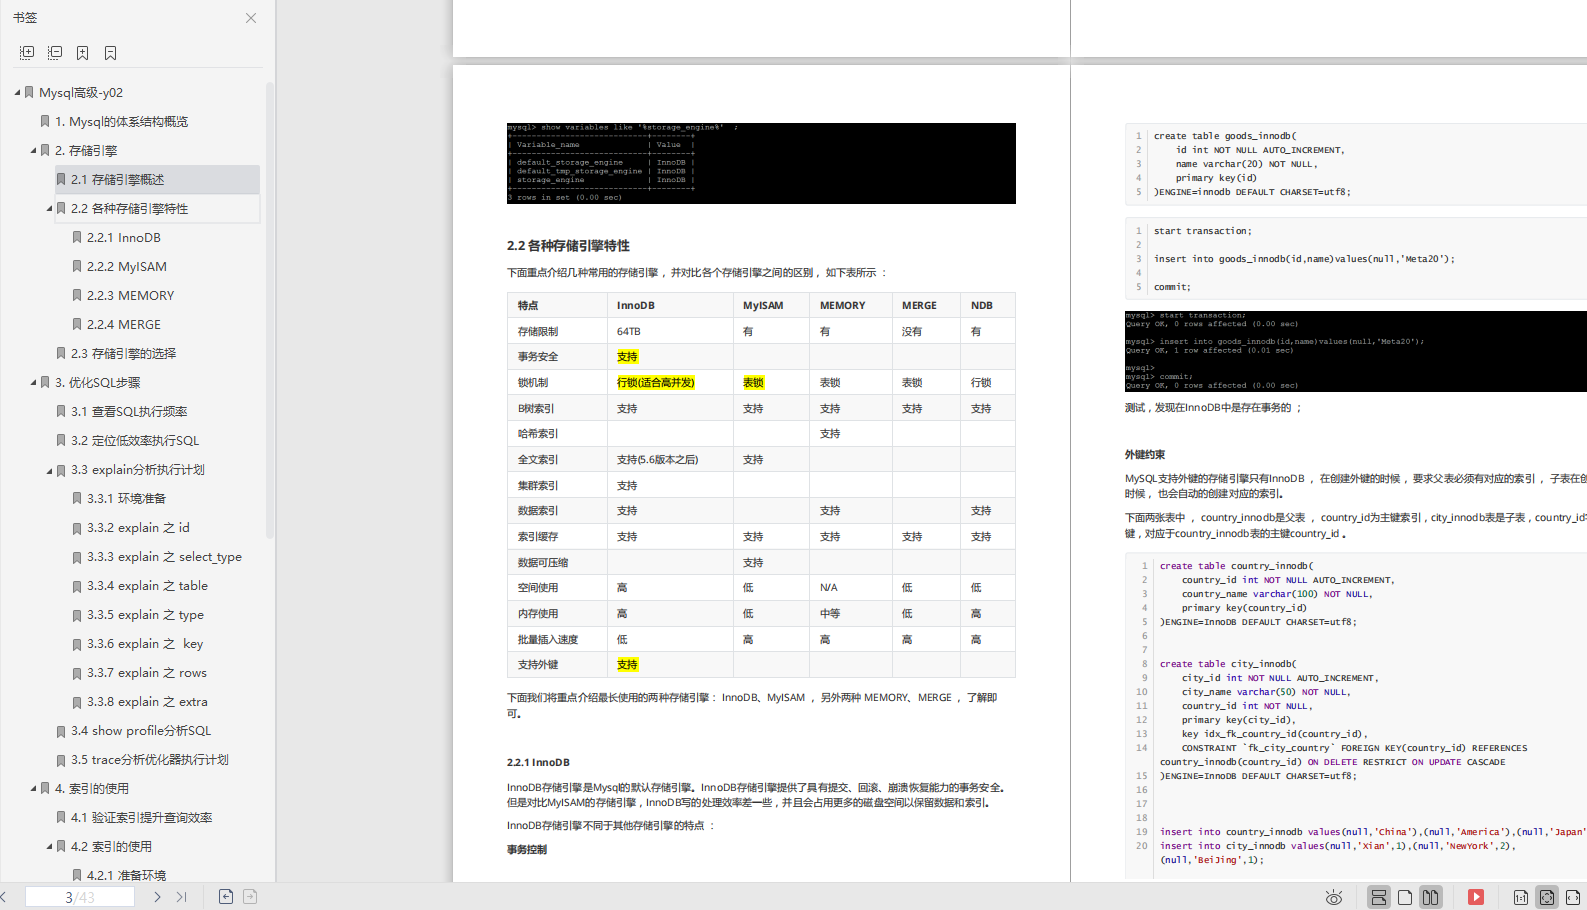Click the bookmarks panel vertical scrollbar

pyautogui.click(x=269, y=310)
